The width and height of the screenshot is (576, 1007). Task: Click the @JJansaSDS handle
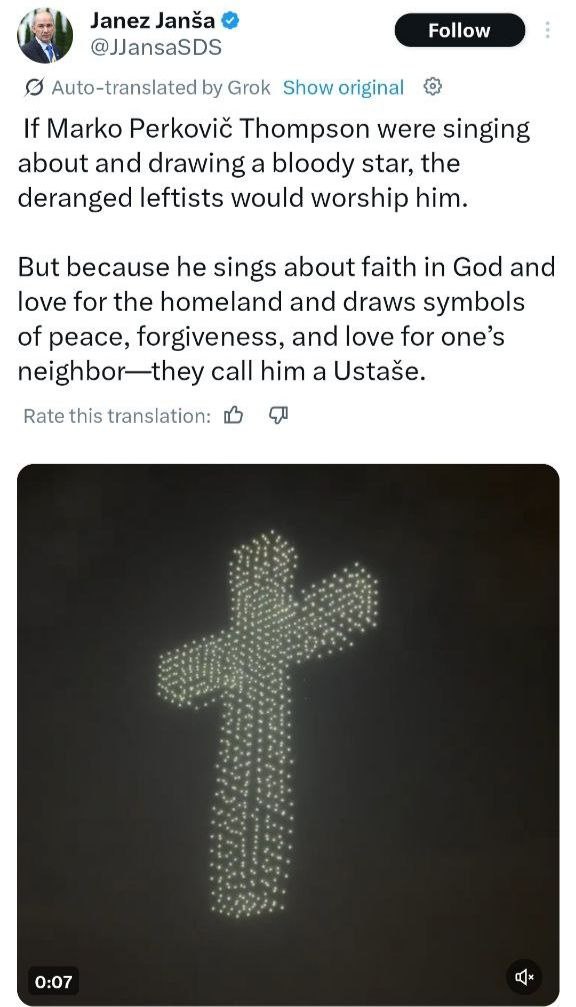click(x=155, y=47)
